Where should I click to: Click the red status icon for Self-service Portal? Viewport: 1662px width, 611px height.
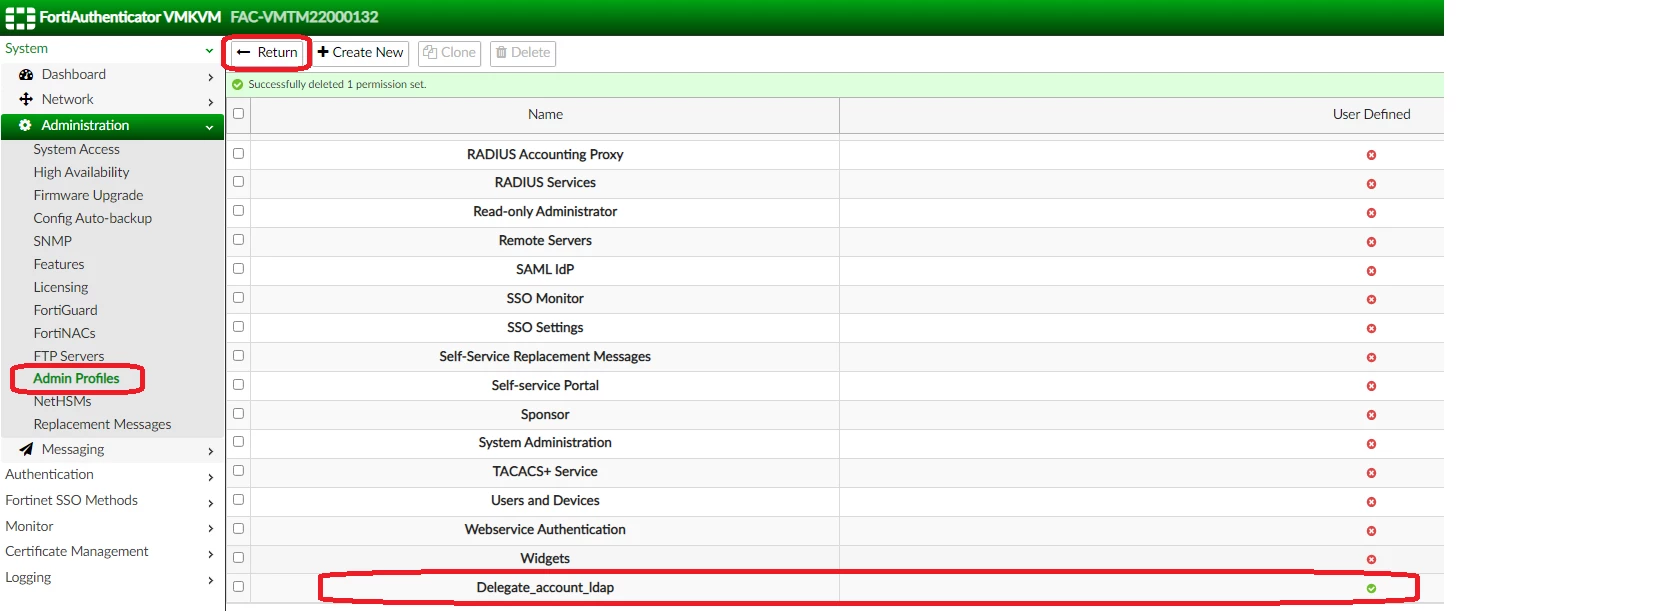click(x=1371, y=386)
